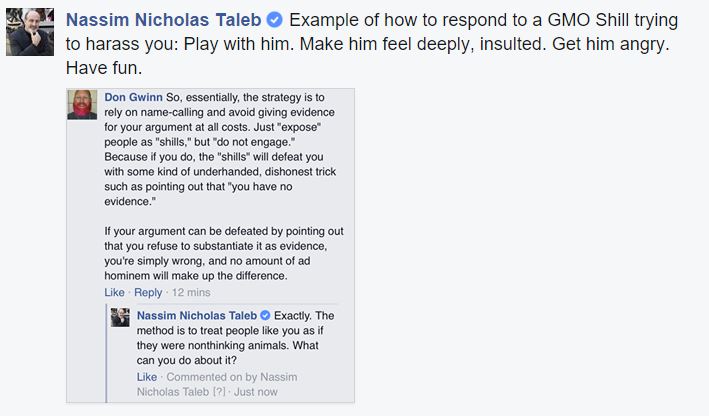Click the verified badge in Taleb's reply

click(265, 316)
